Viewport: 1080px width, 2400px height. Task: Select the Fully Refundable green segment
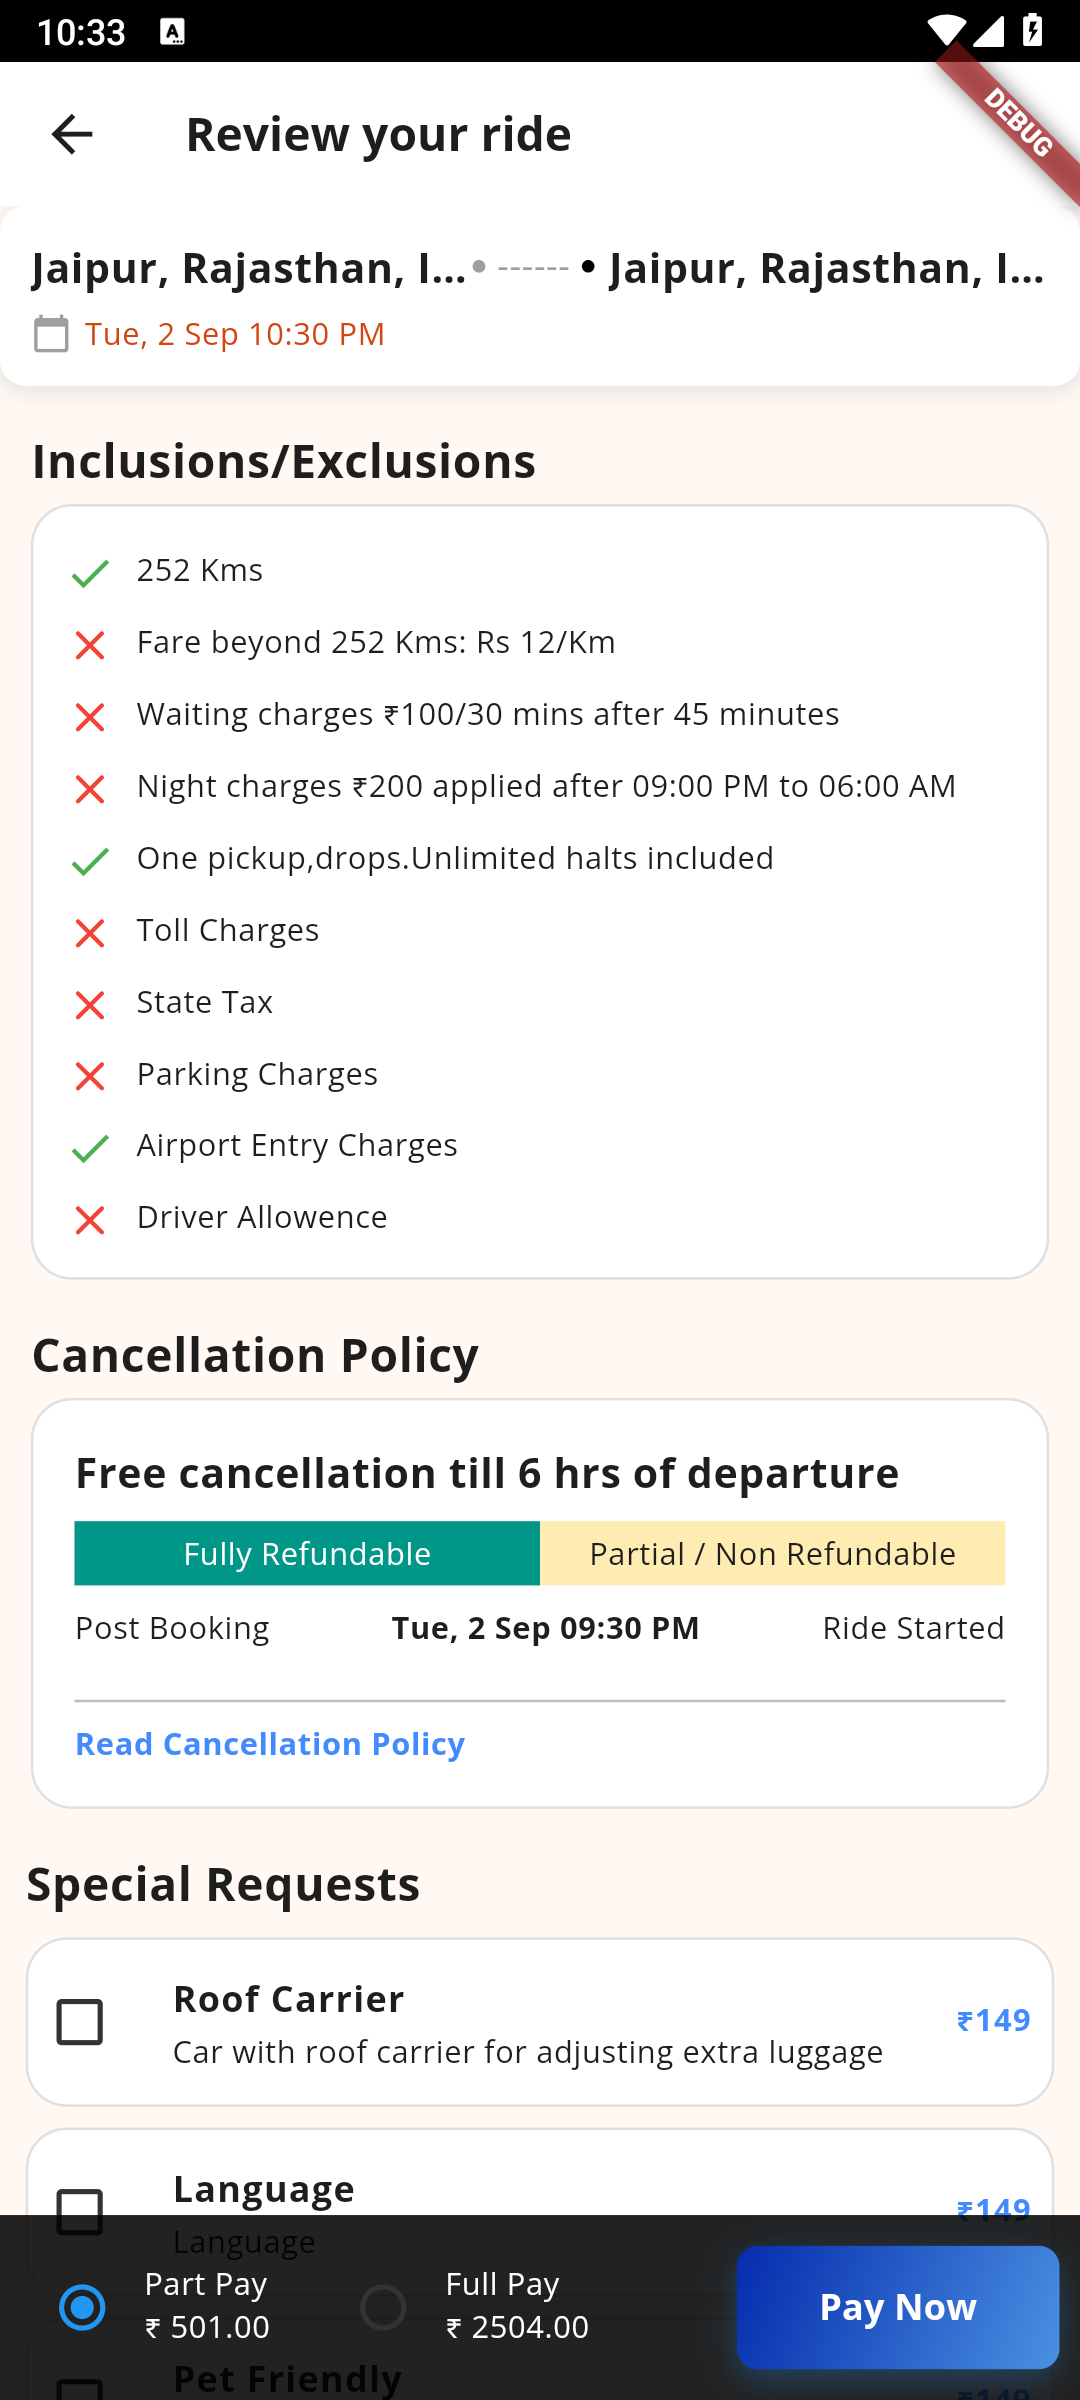click(x=307, y=1554)
